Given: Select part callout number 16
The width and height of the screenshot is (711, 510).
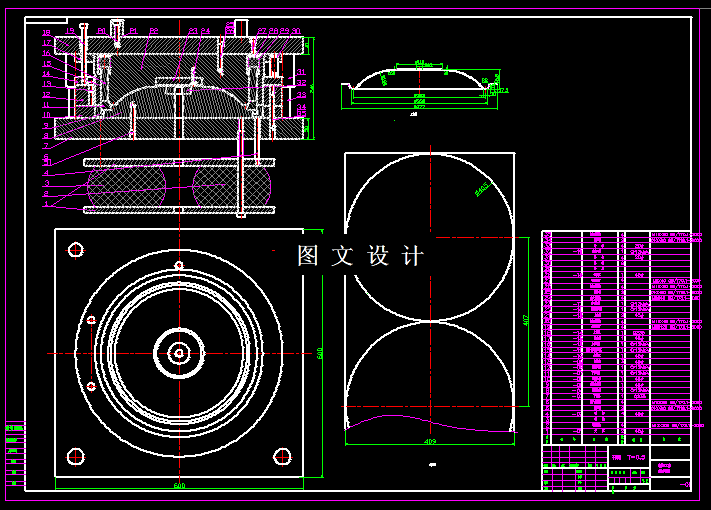Looking at the screenshot, I should pyautogui.click(x=46, y=53).
